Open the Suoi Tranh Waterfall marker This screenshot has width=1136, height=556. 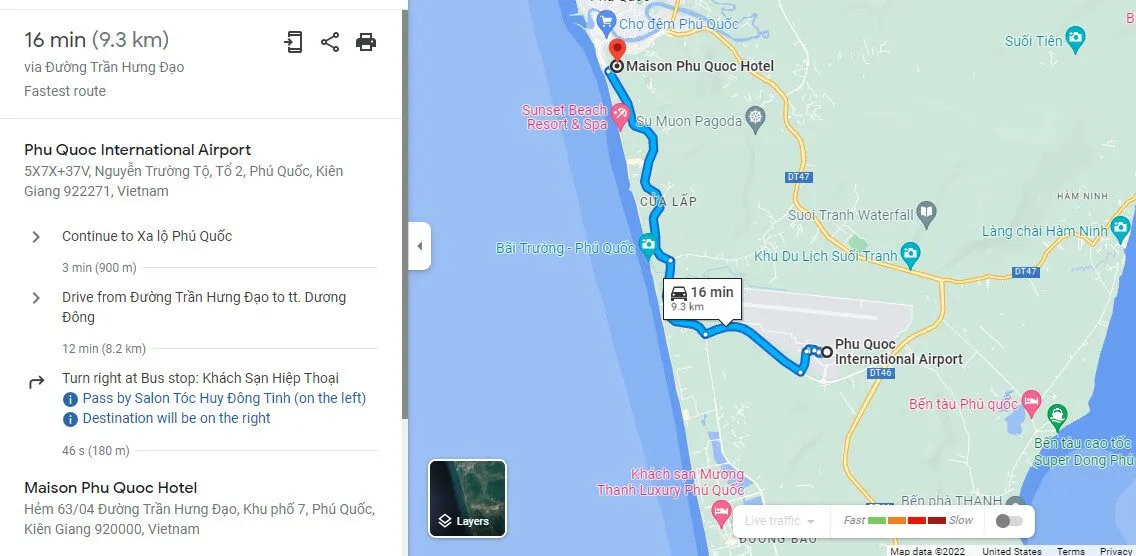[927, 215]
